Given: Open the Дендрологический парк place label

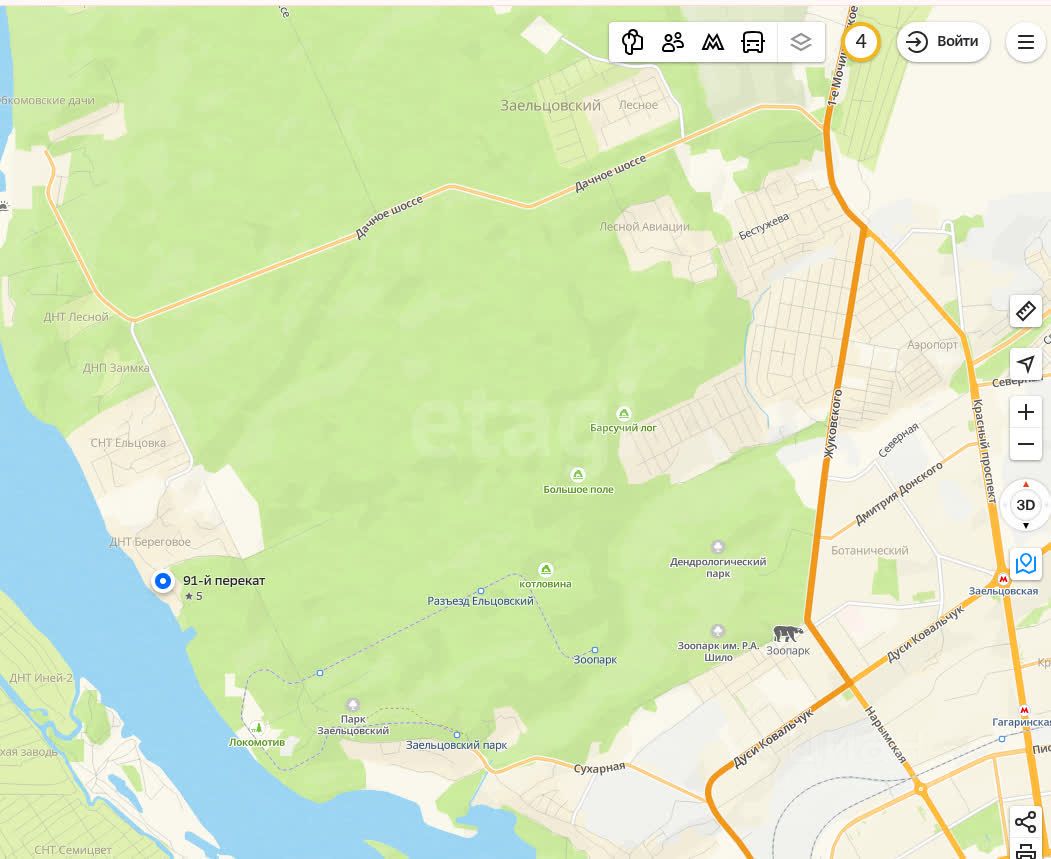Looking at the screenshot, I should (718, 568).
